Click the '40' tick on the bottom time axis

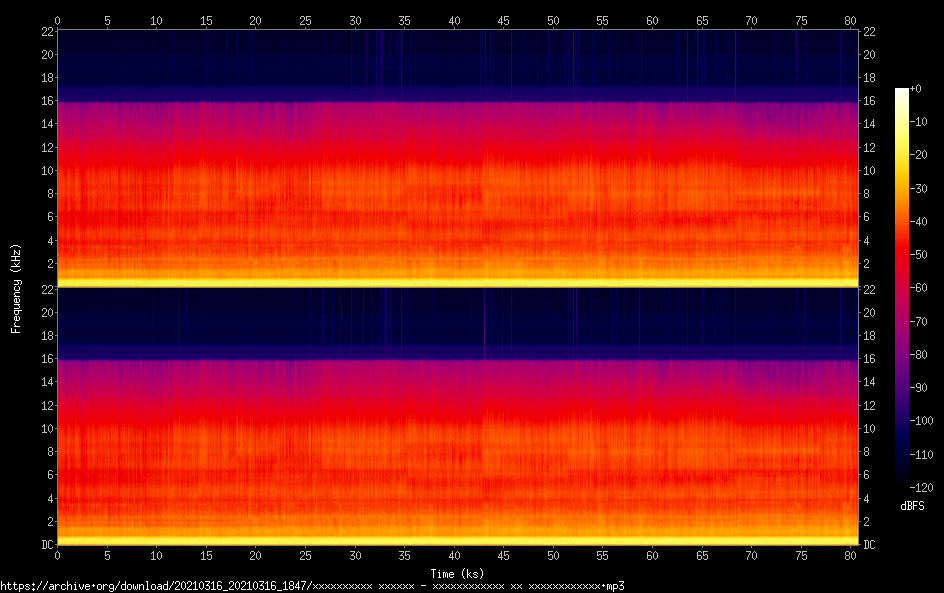454,556
